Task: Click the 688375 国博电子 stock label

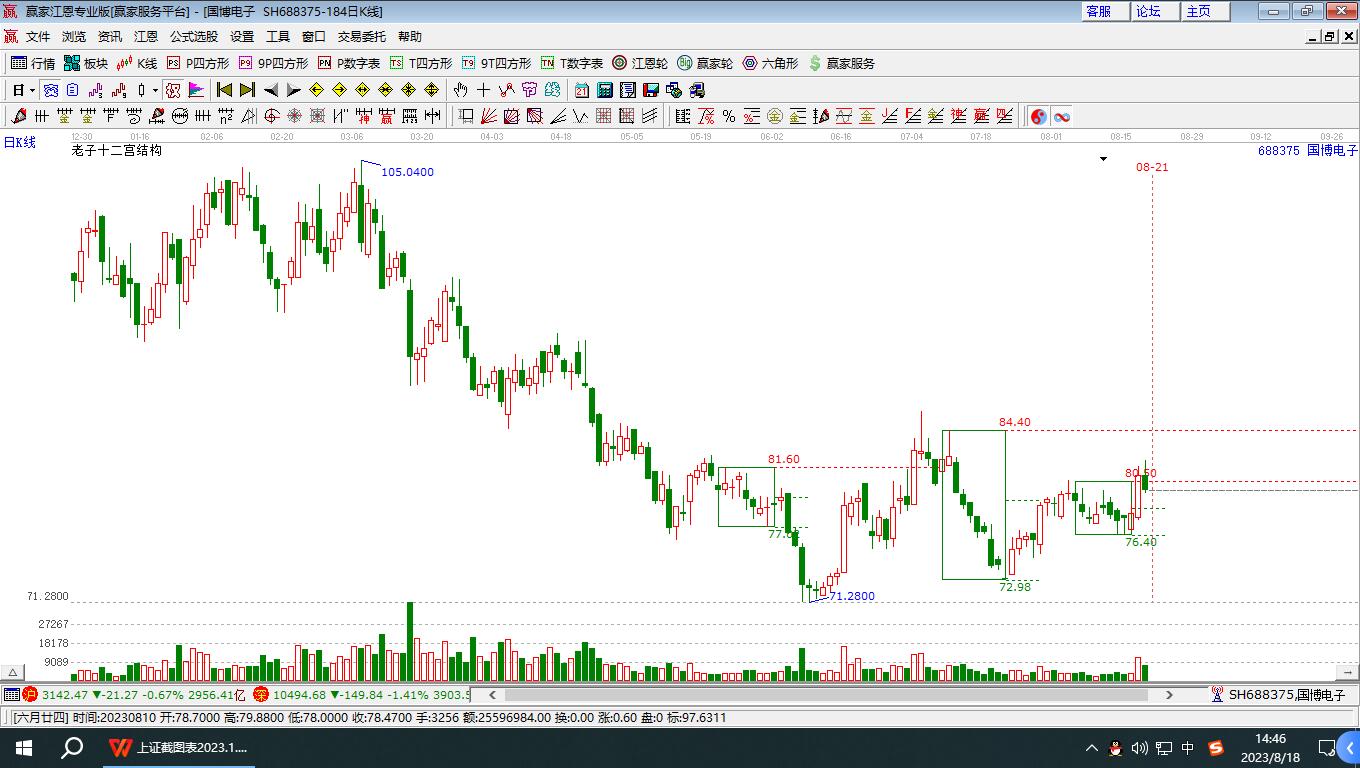Action: pyautogui.click(x=1308, y=151)
